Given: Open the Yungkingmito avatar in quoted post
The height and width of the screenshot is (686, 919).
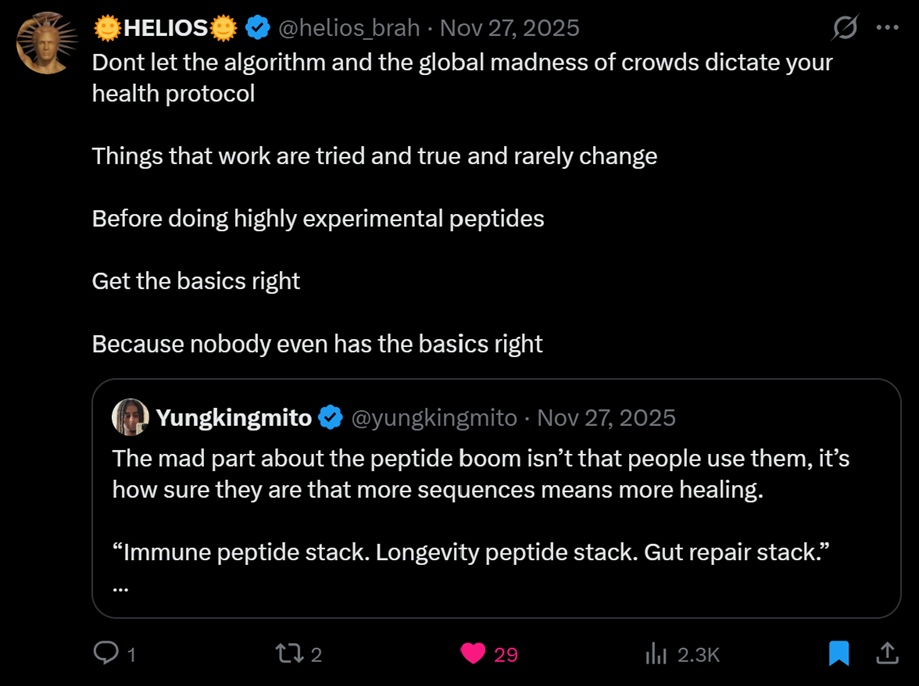Looking at the screenshot, I should coord(131,417).
